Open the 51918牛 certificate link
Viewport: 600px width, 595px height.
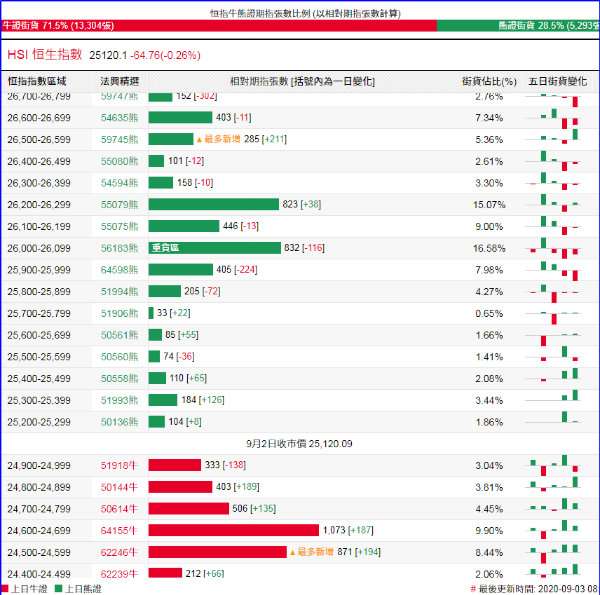119,465
